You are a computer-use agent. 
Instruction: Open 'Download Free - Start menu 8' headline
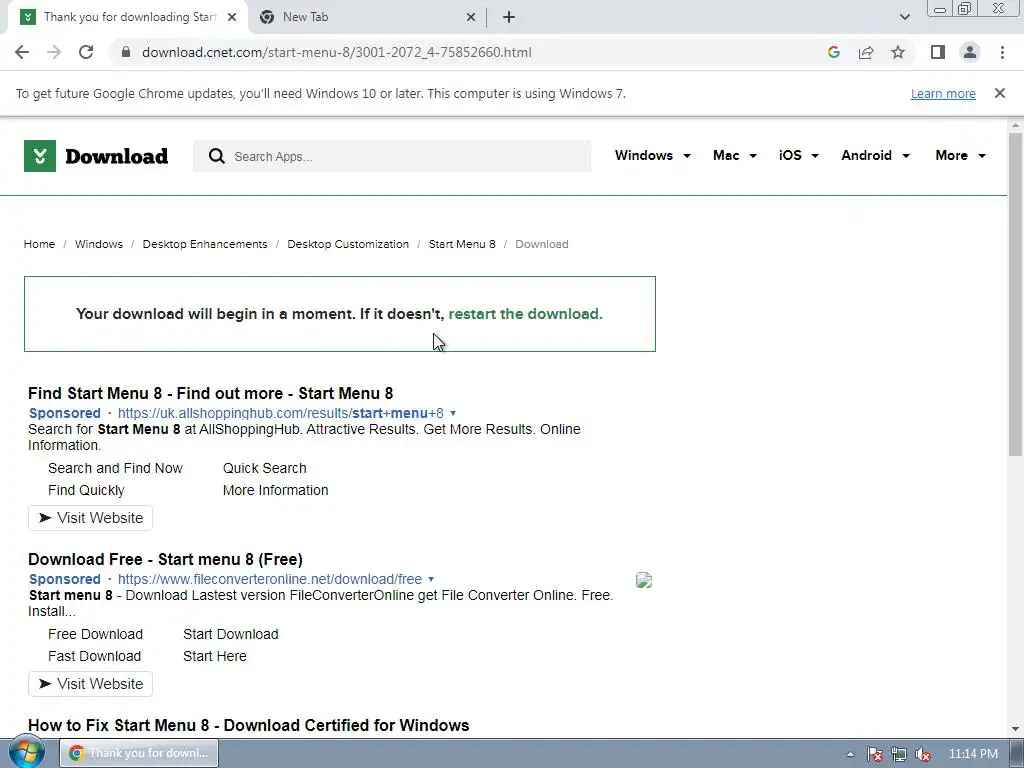click(165, 559)
